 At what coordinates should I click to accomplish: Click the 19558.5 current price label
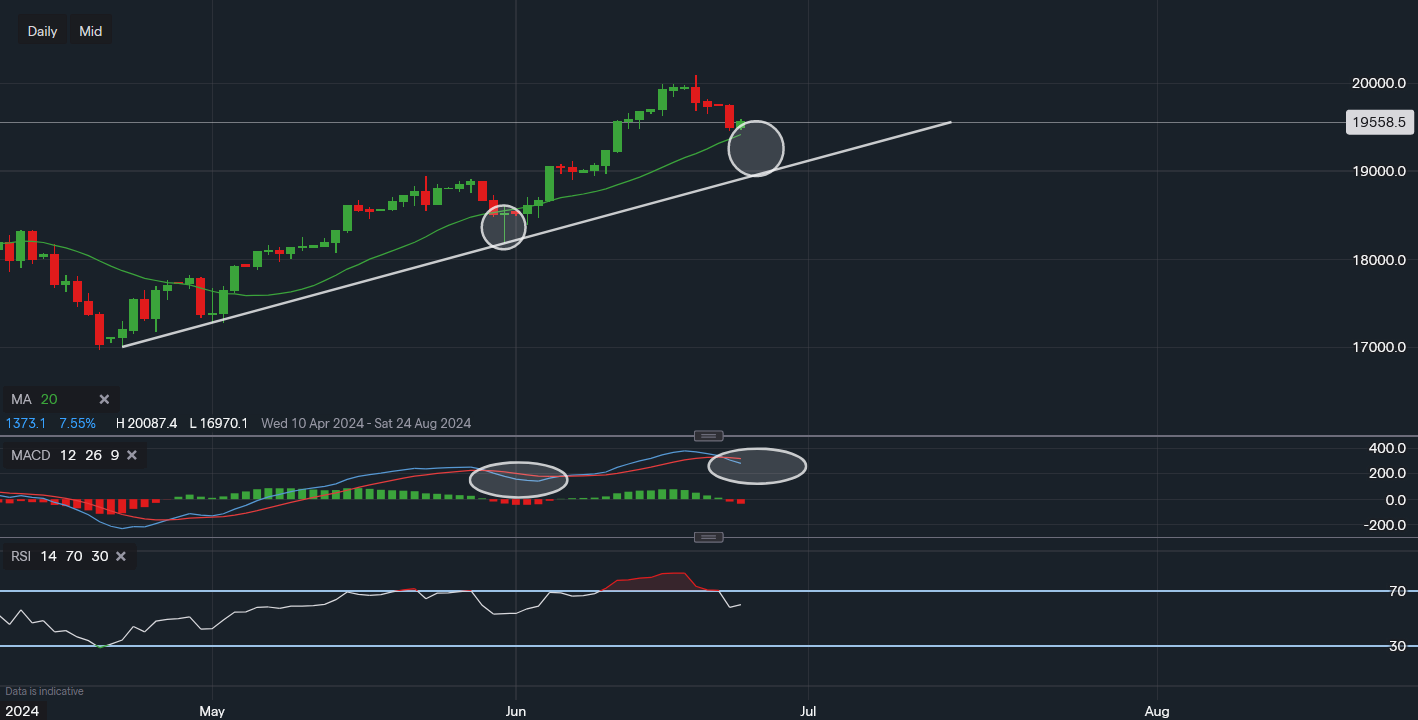coord(1380,122)
